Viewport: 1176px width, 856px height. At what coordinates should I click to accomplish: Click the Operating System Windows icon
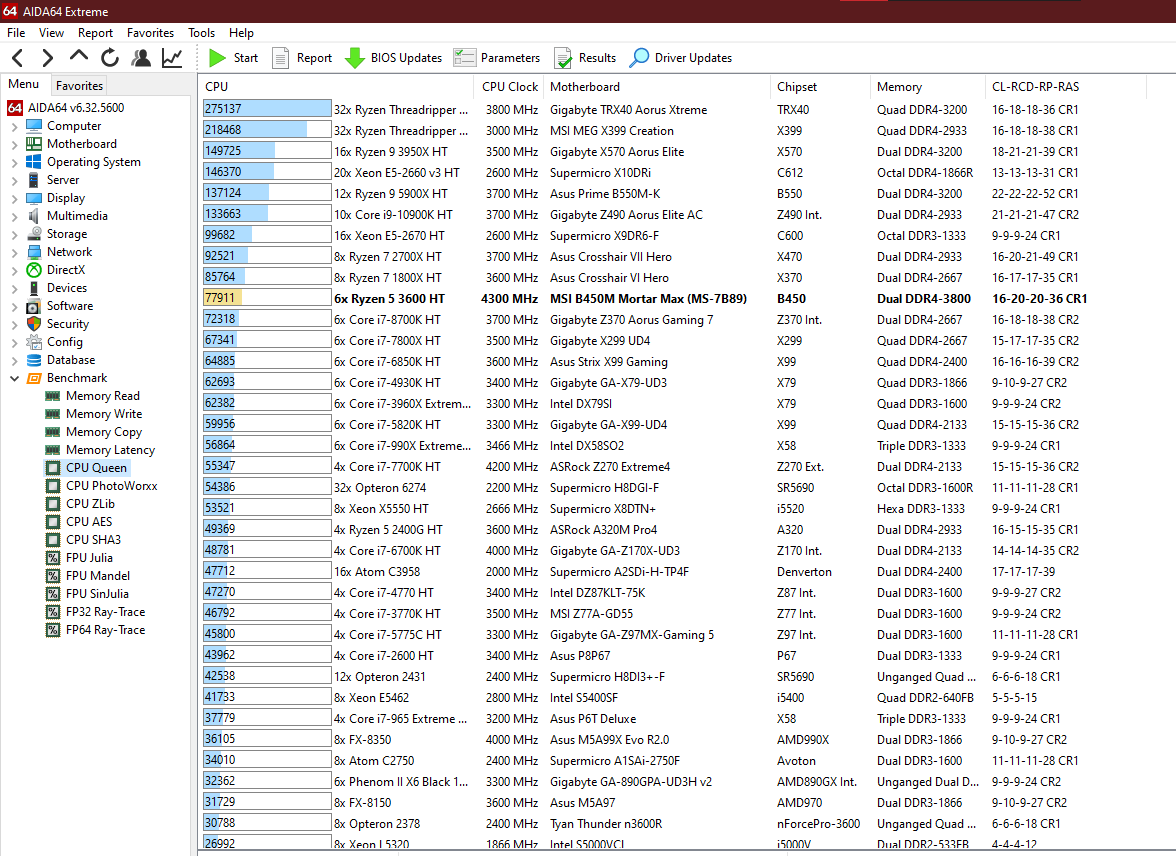(x=34, y=162)
